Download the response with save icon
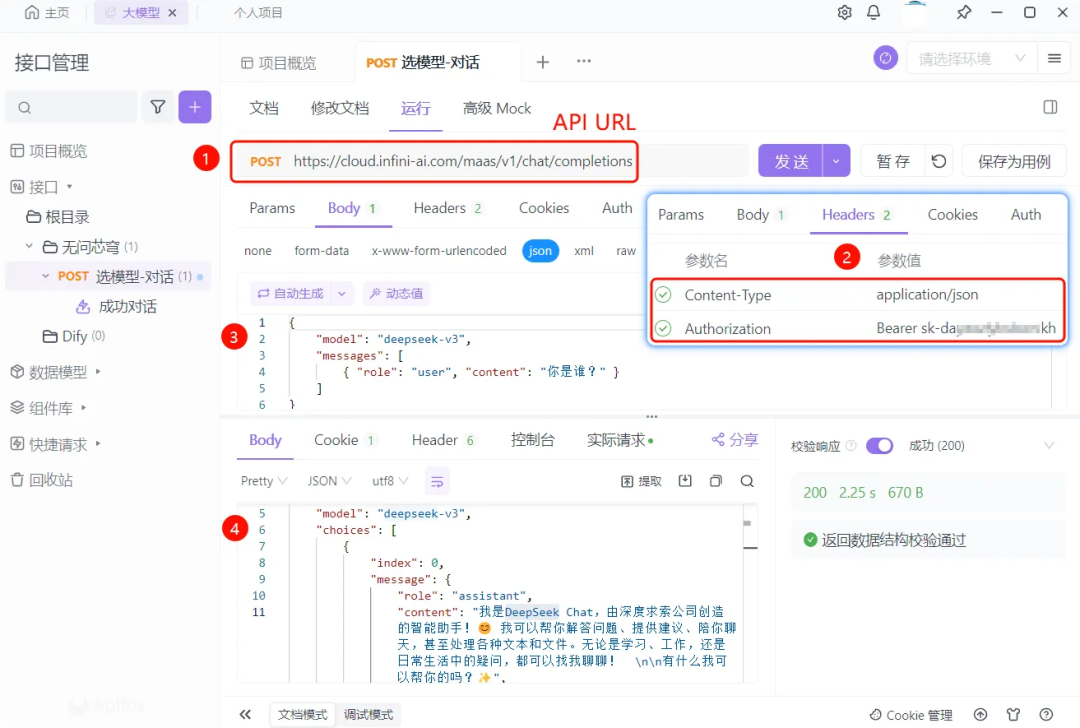The width and height of the screenshot is (1080, 728). 685,481
